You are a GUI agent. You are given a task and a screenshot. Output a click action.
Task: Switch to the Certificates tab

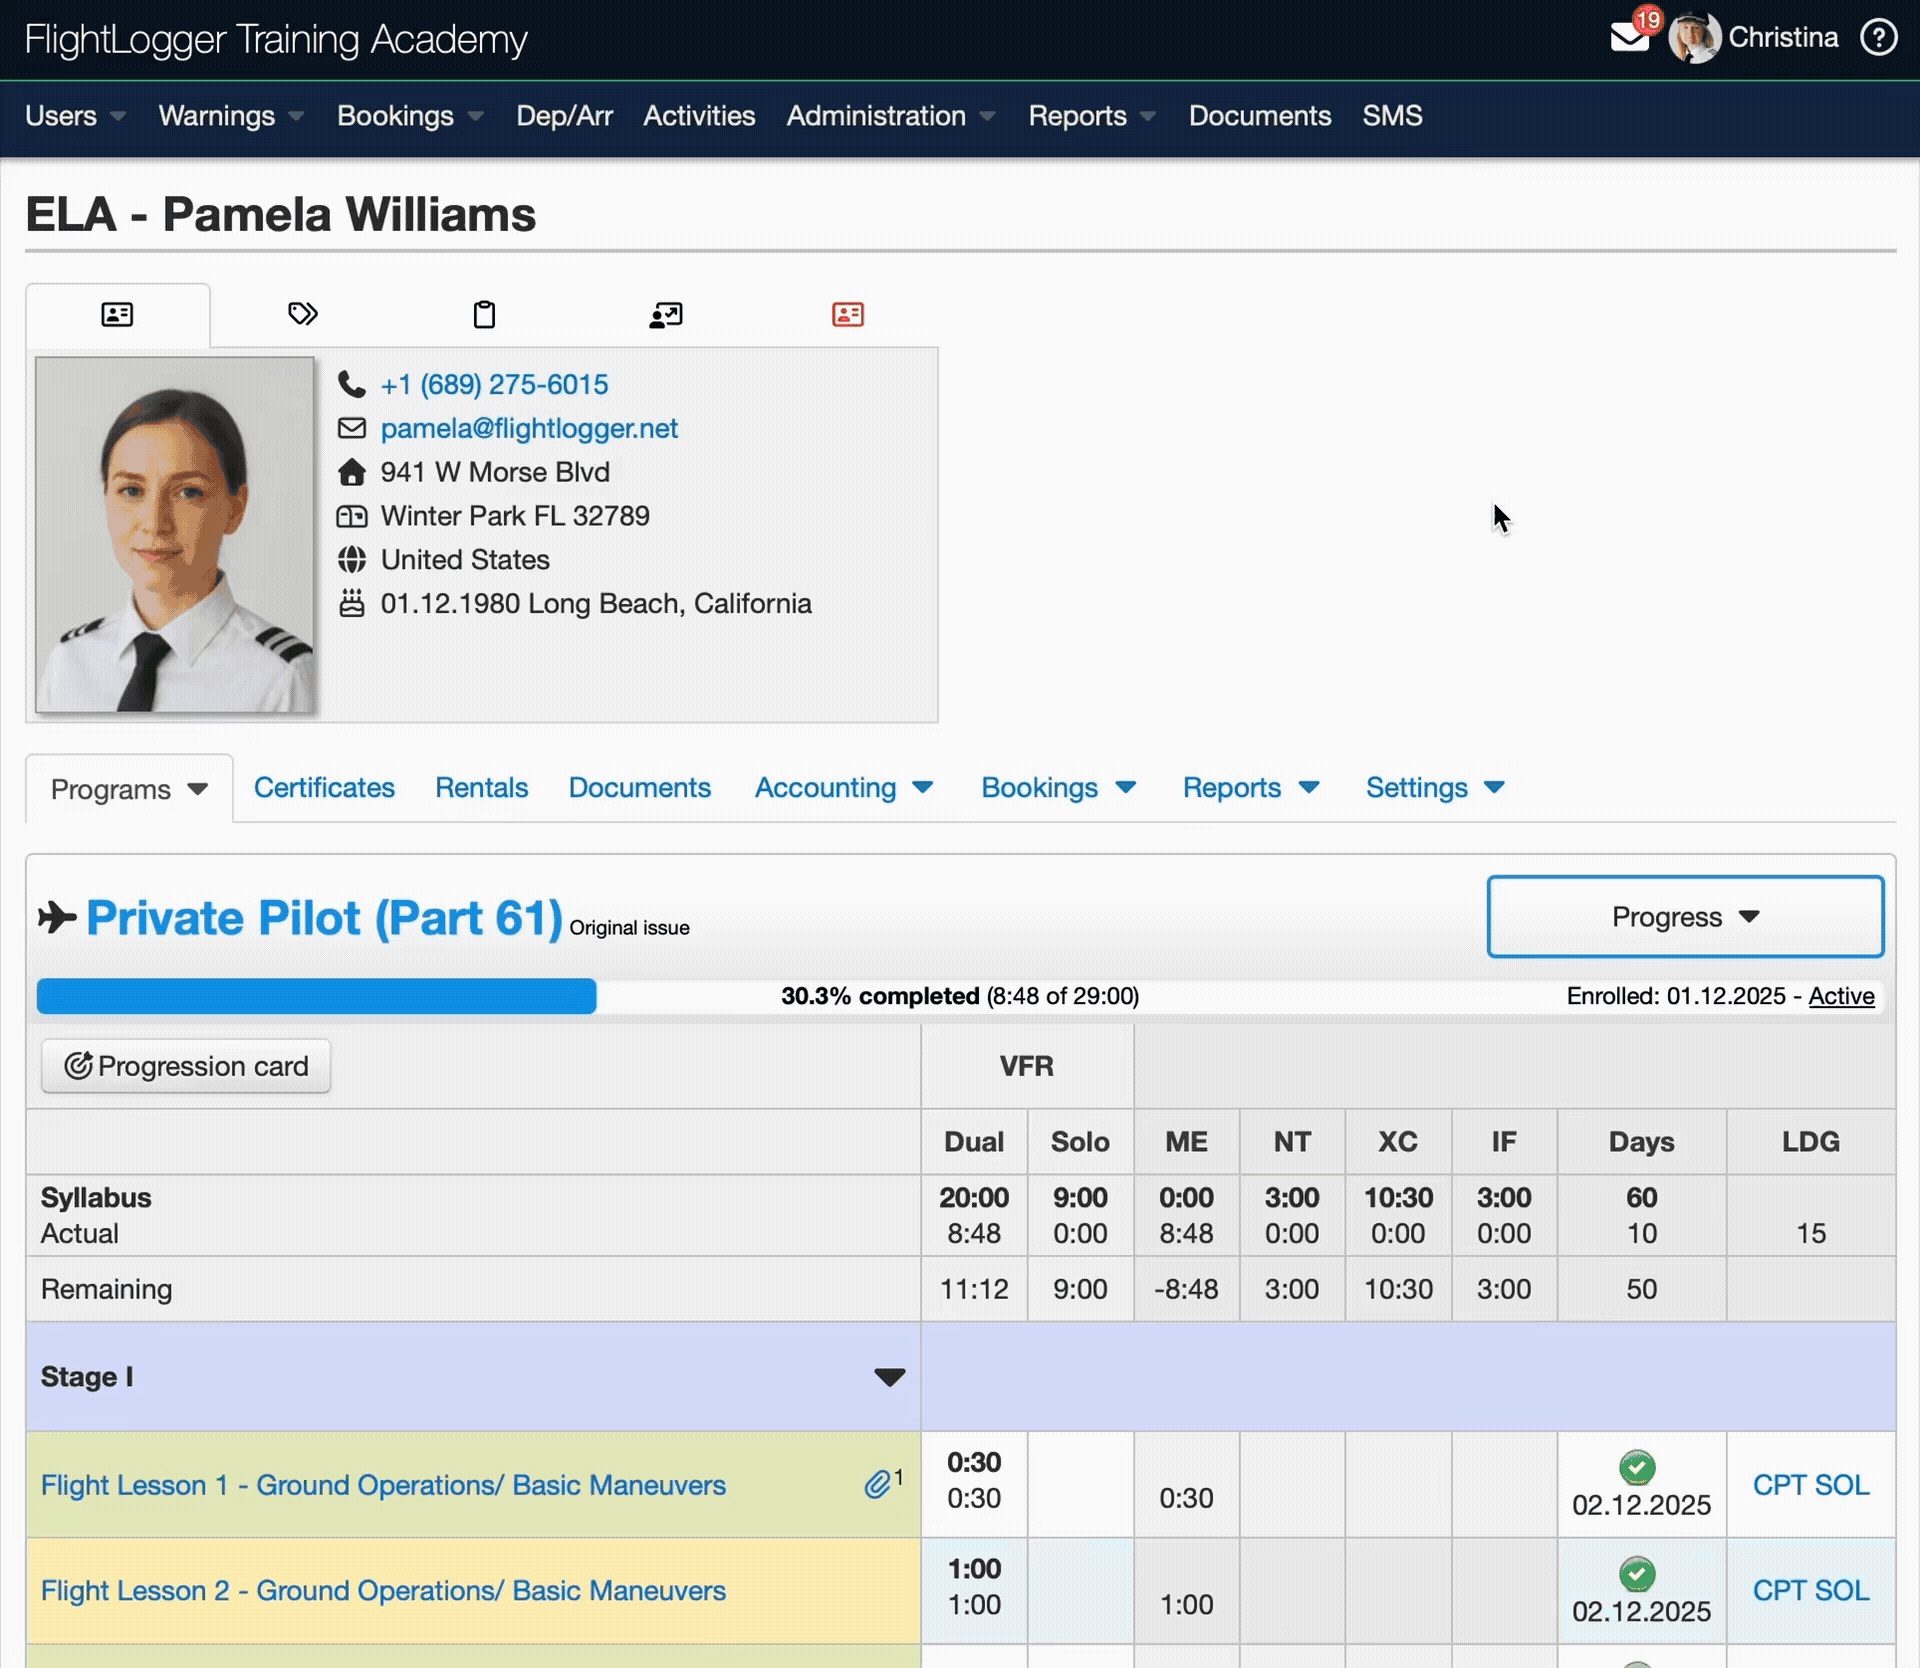click(x=324, y=788)
